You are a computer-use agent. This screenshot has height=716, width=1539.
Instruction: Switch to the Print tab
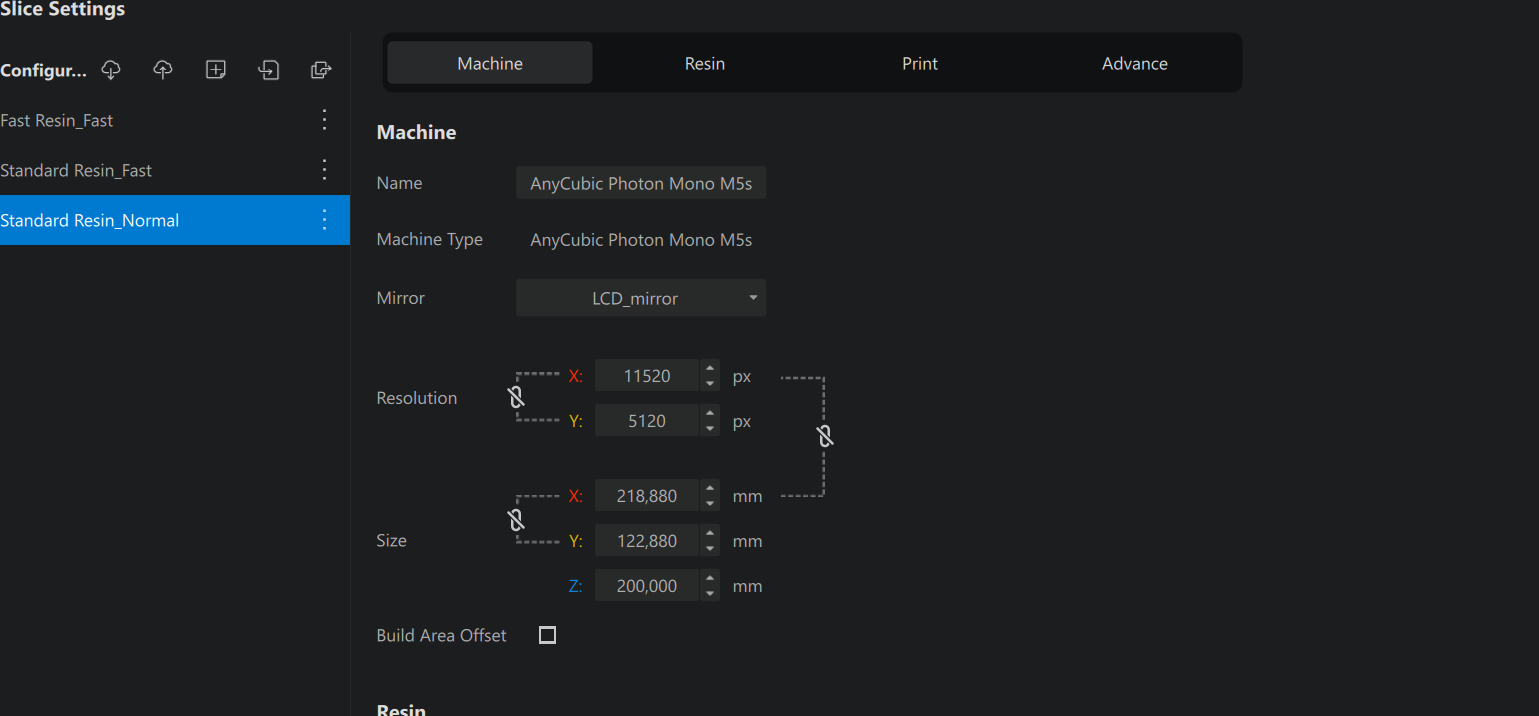(920, 63)
